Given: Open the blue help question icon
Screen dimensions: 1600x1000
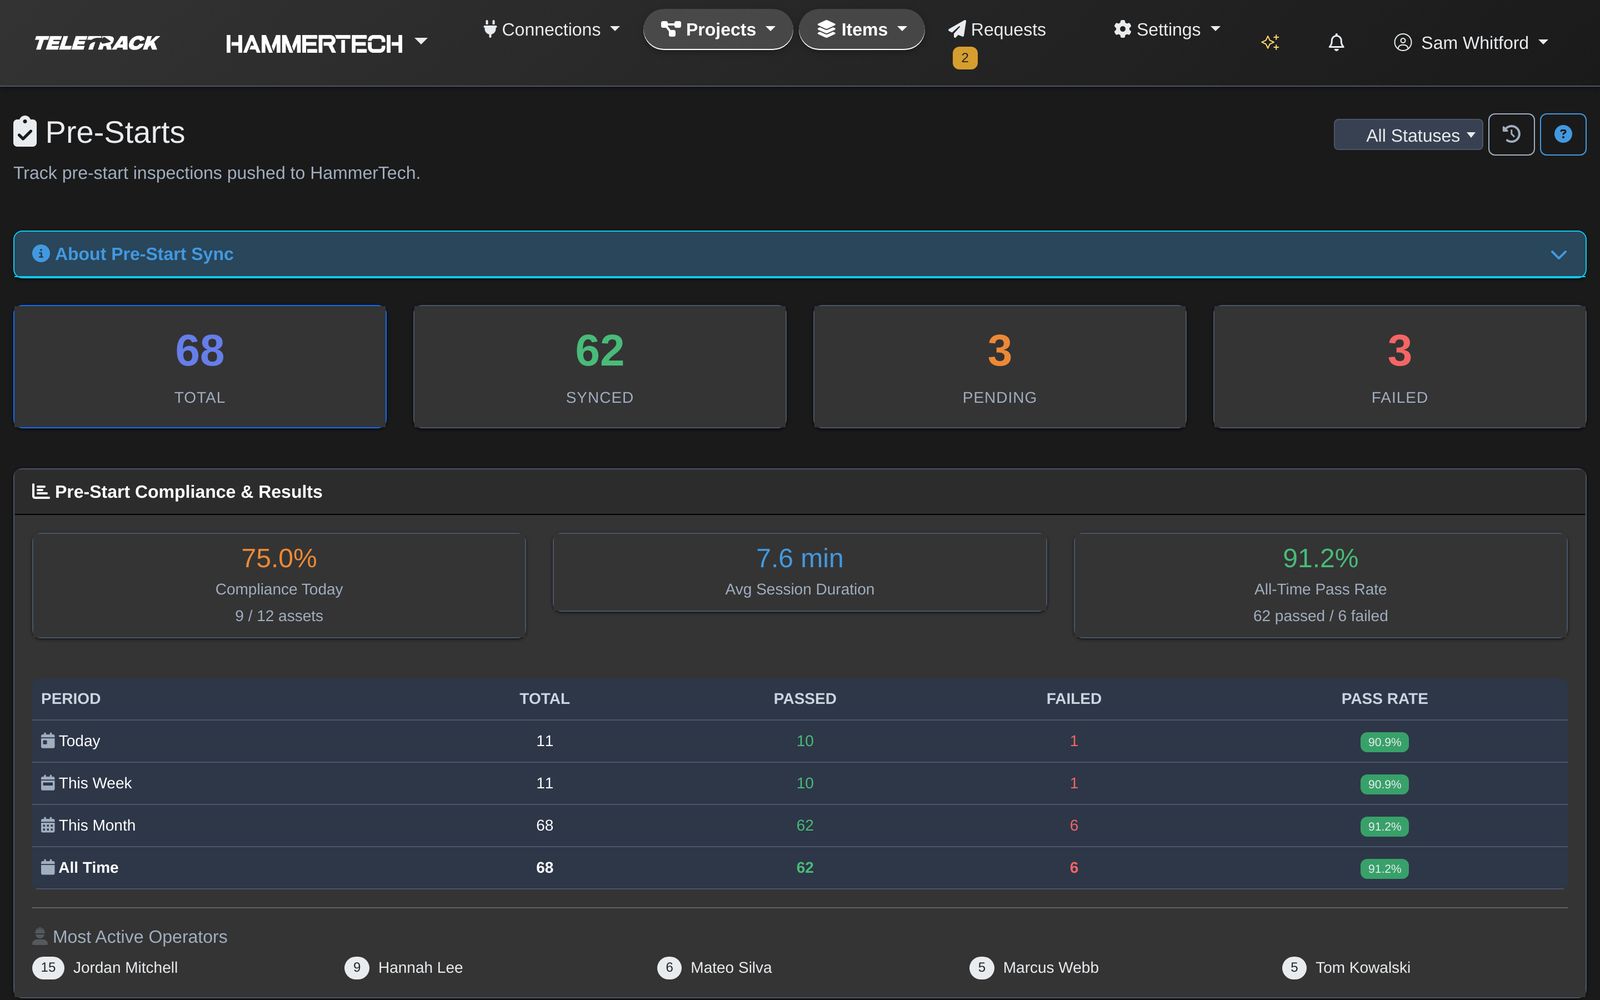Looking at the screenshot, I should click(1563, 134).
